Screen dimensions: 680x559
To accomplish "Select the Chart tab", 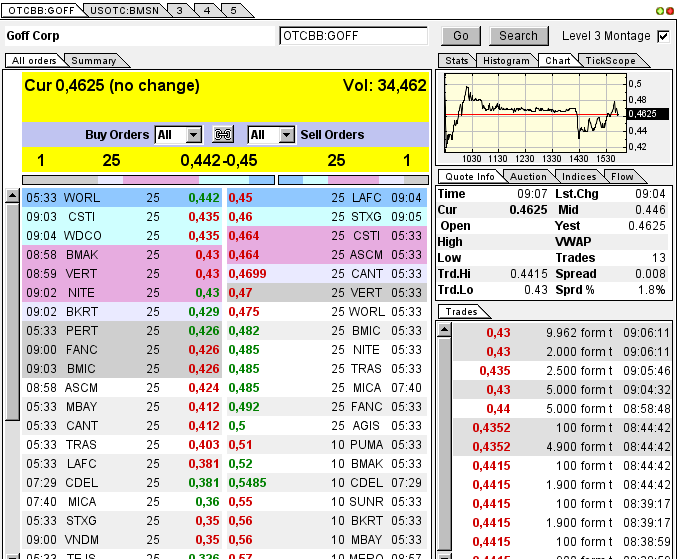I will tap(558, 61).
